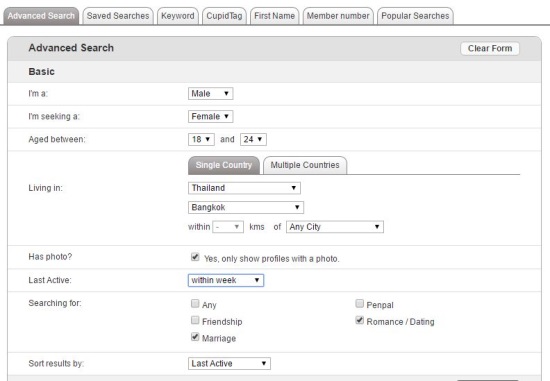The height and width of the screenshot is (381, 550).
Task: Change the maximum age 24 dropdown
Action: coord(253,139)
